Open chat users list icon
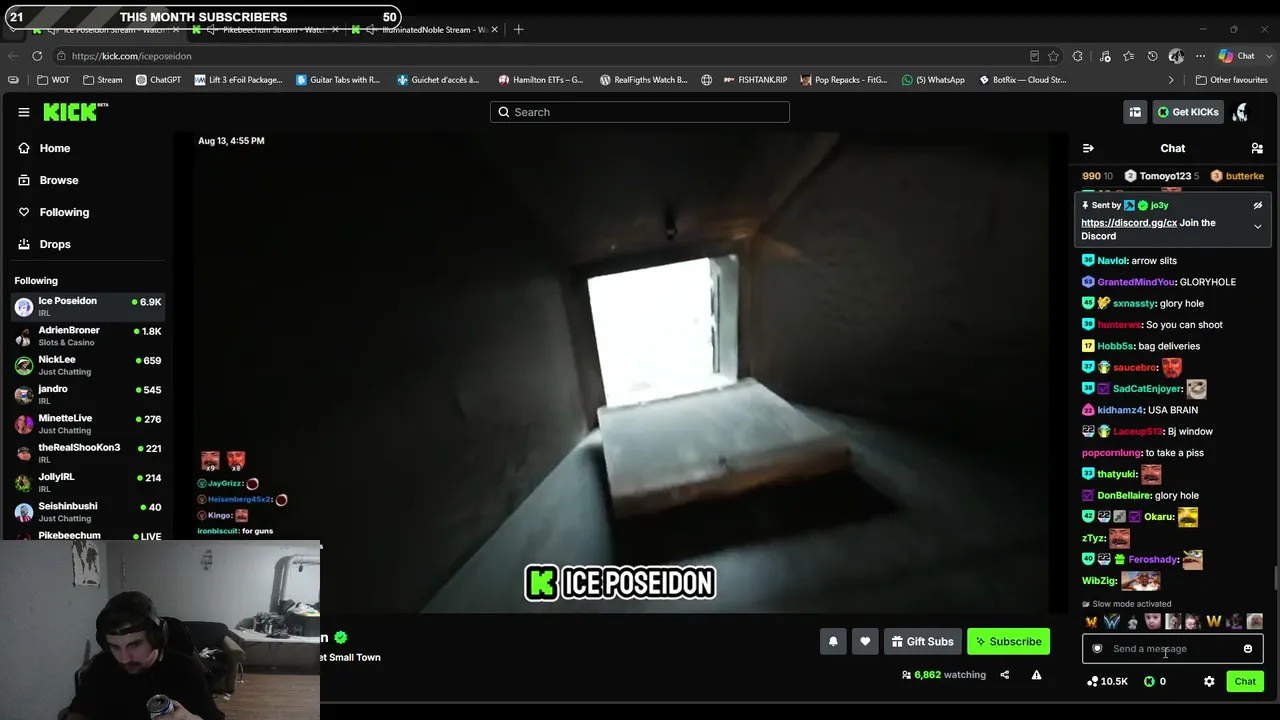This screenshot has width=1280, height=720. click(x=1257, y=148)
